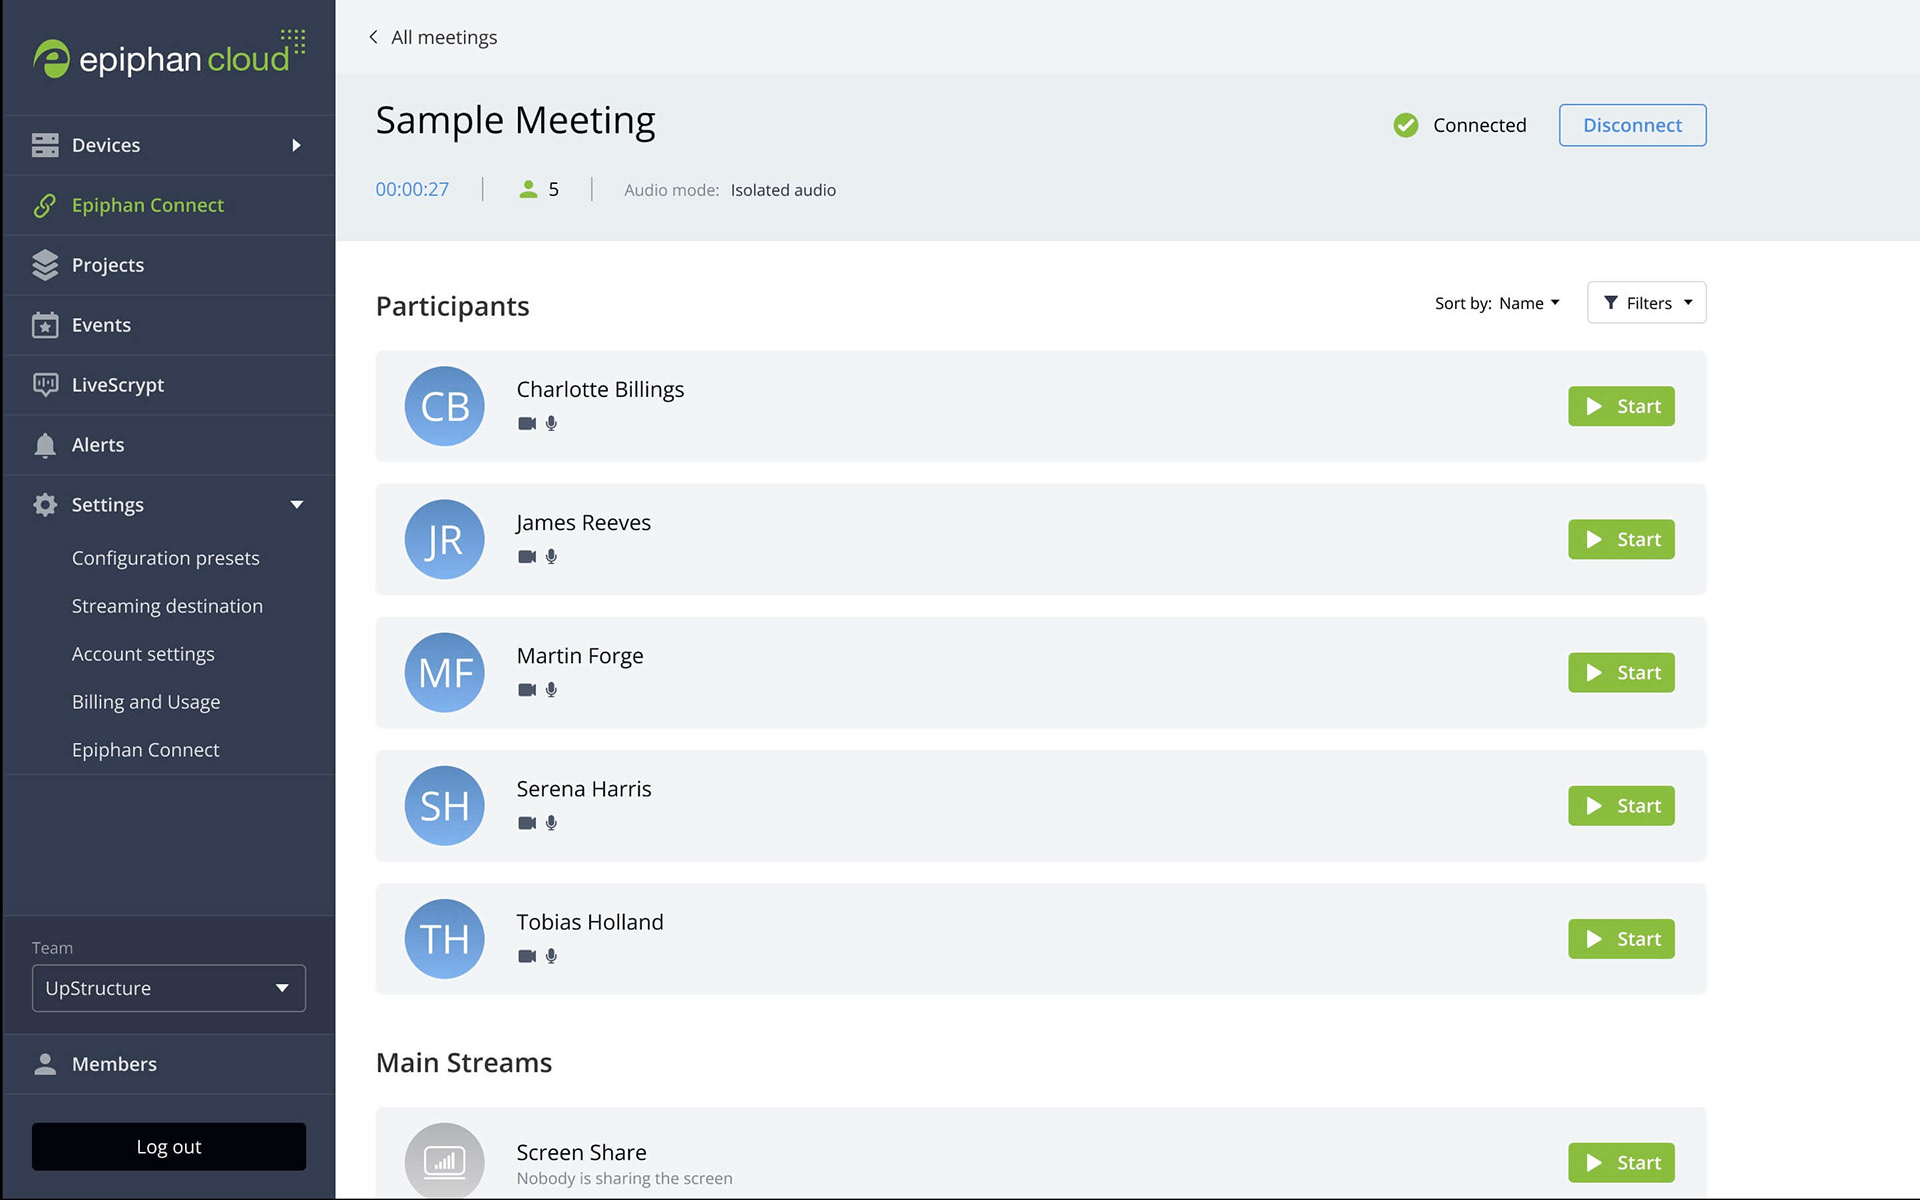Click 'Nobody is sharing the screen' text
Image resolution: width=1920 pixels, height=1200 pixels.
[x=624, y=1178]
